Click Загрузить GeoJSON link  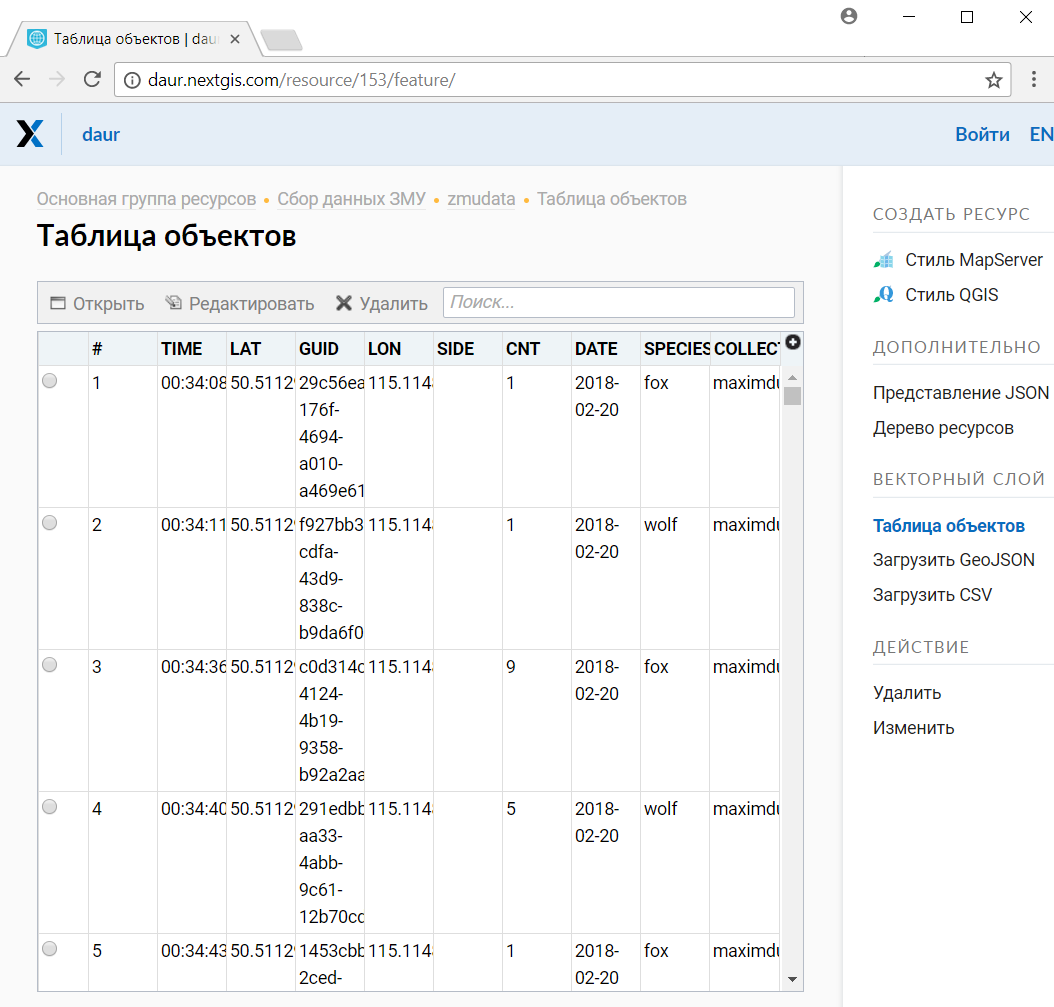[953, 560]
